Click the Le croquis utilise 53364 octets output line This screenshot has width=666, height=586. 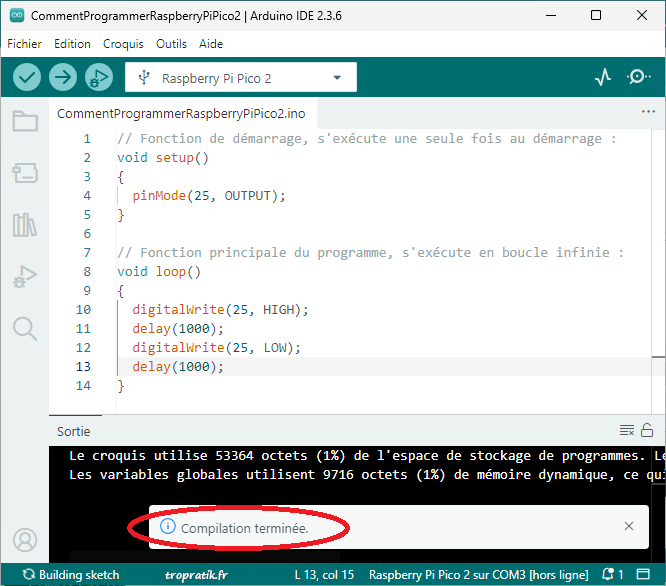click(x=365, y=456)
